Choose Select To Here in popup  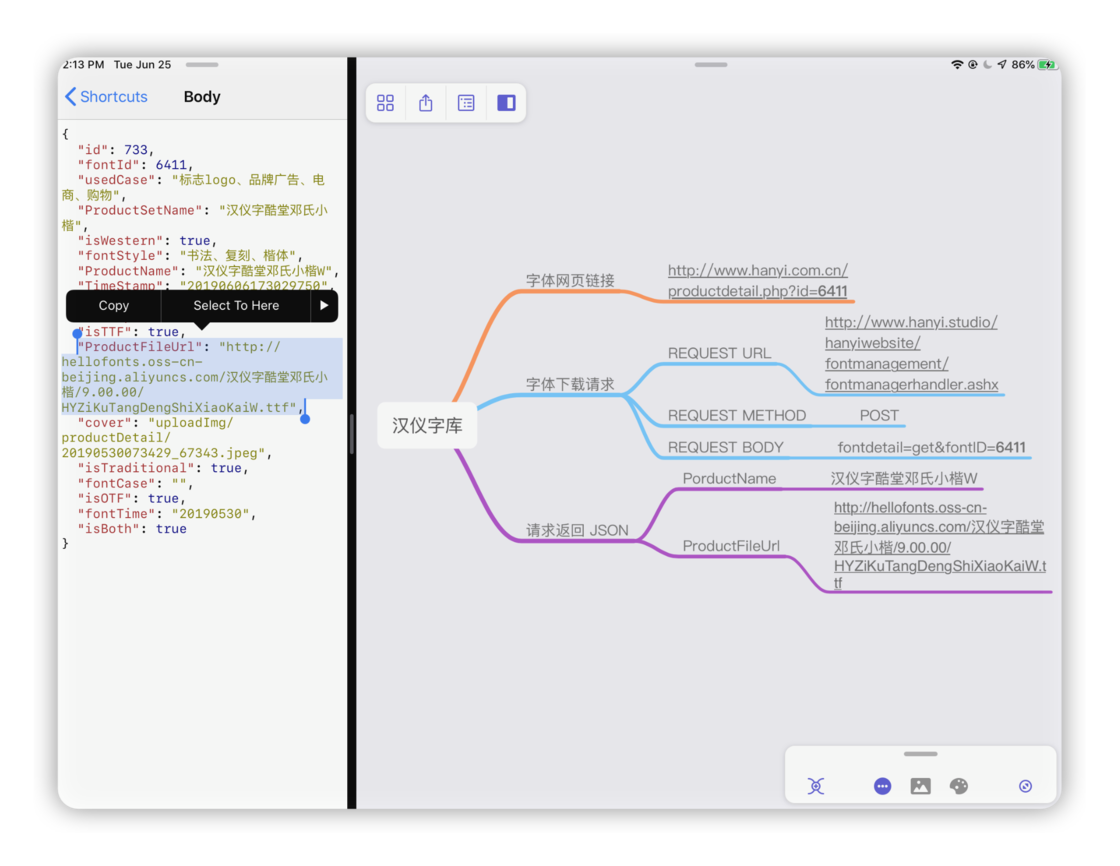pos(236,306)
